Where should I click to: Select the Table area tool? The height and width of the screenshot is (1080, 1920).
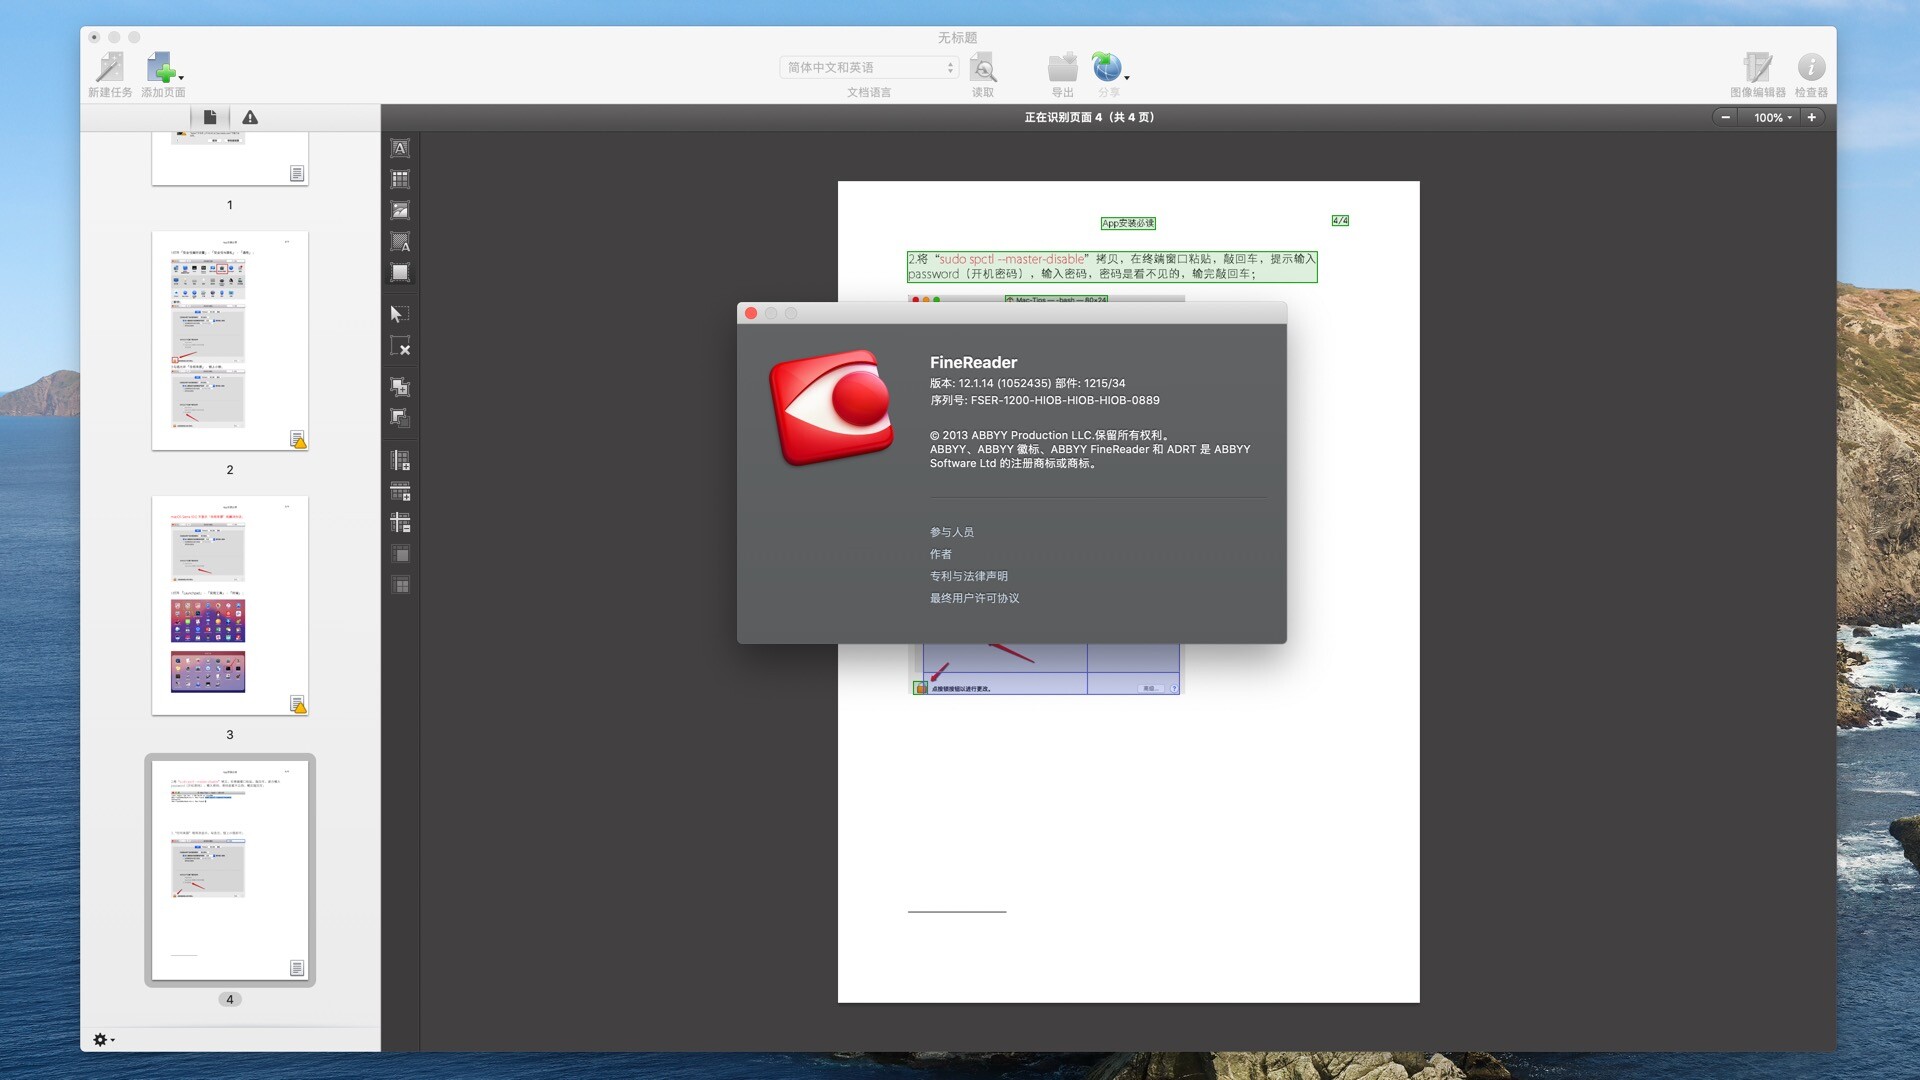point(400,179)
